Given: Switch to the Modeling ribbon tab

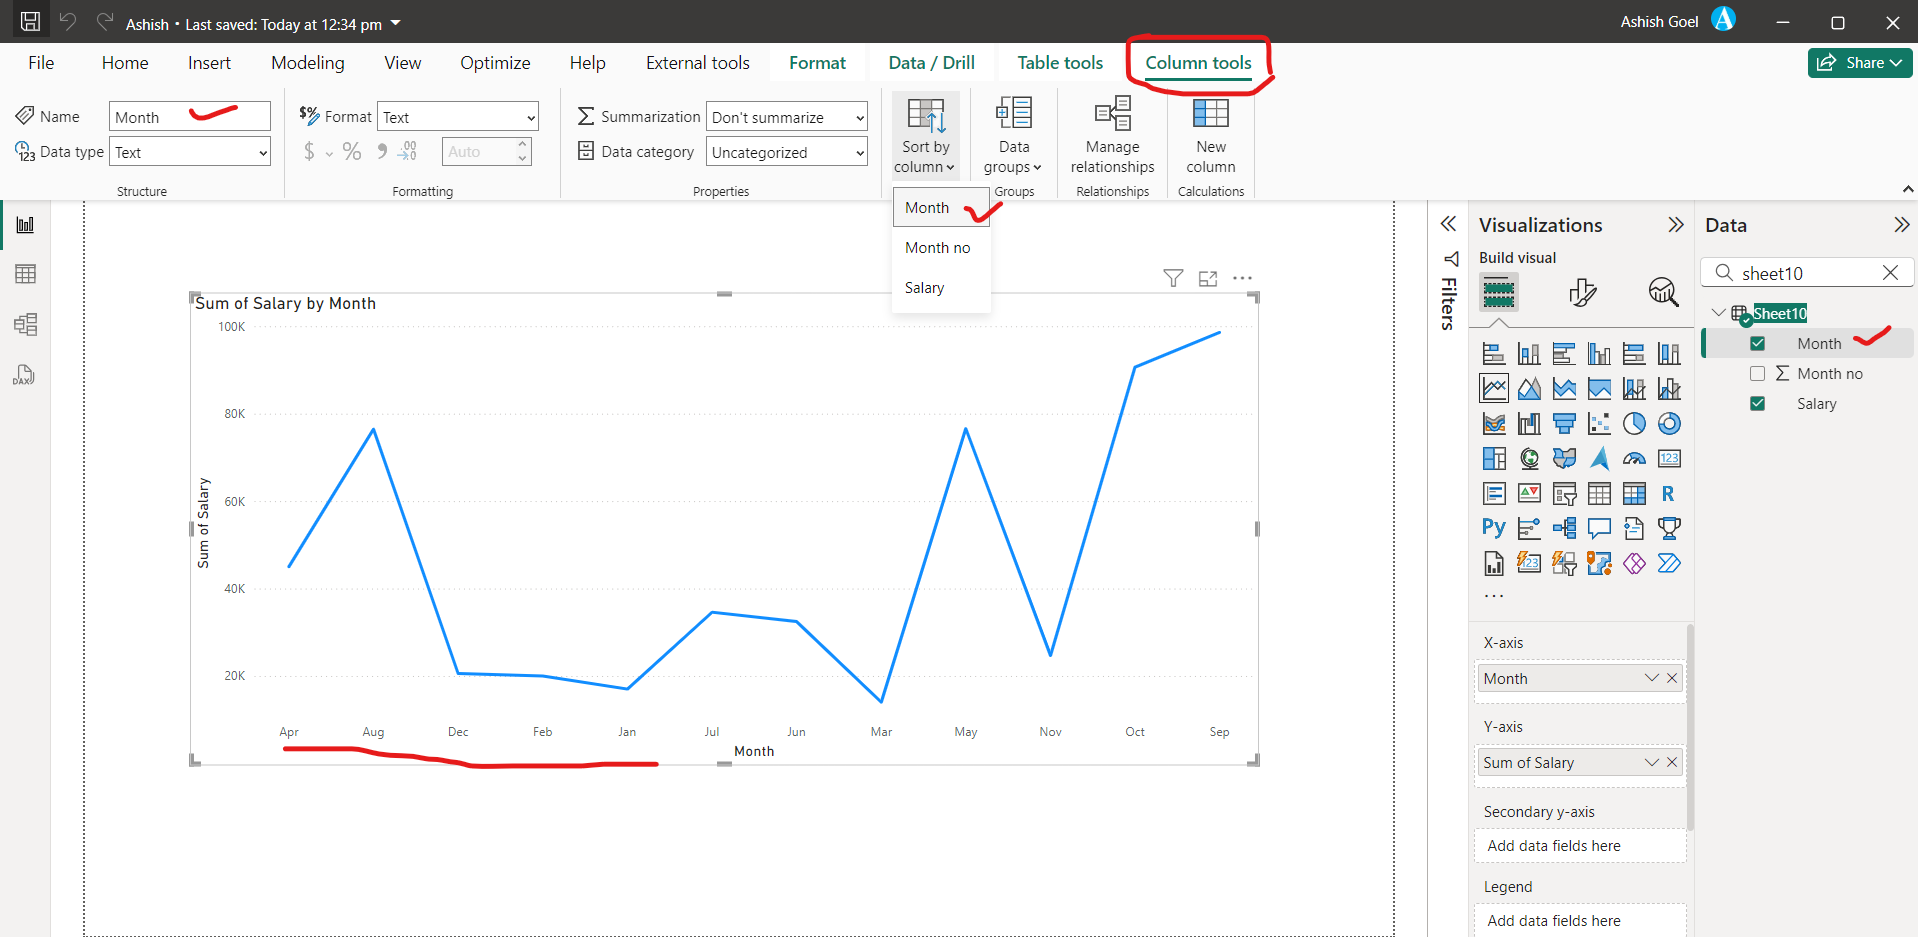Looking at the screenshot, I should click(x=307, y=62).
